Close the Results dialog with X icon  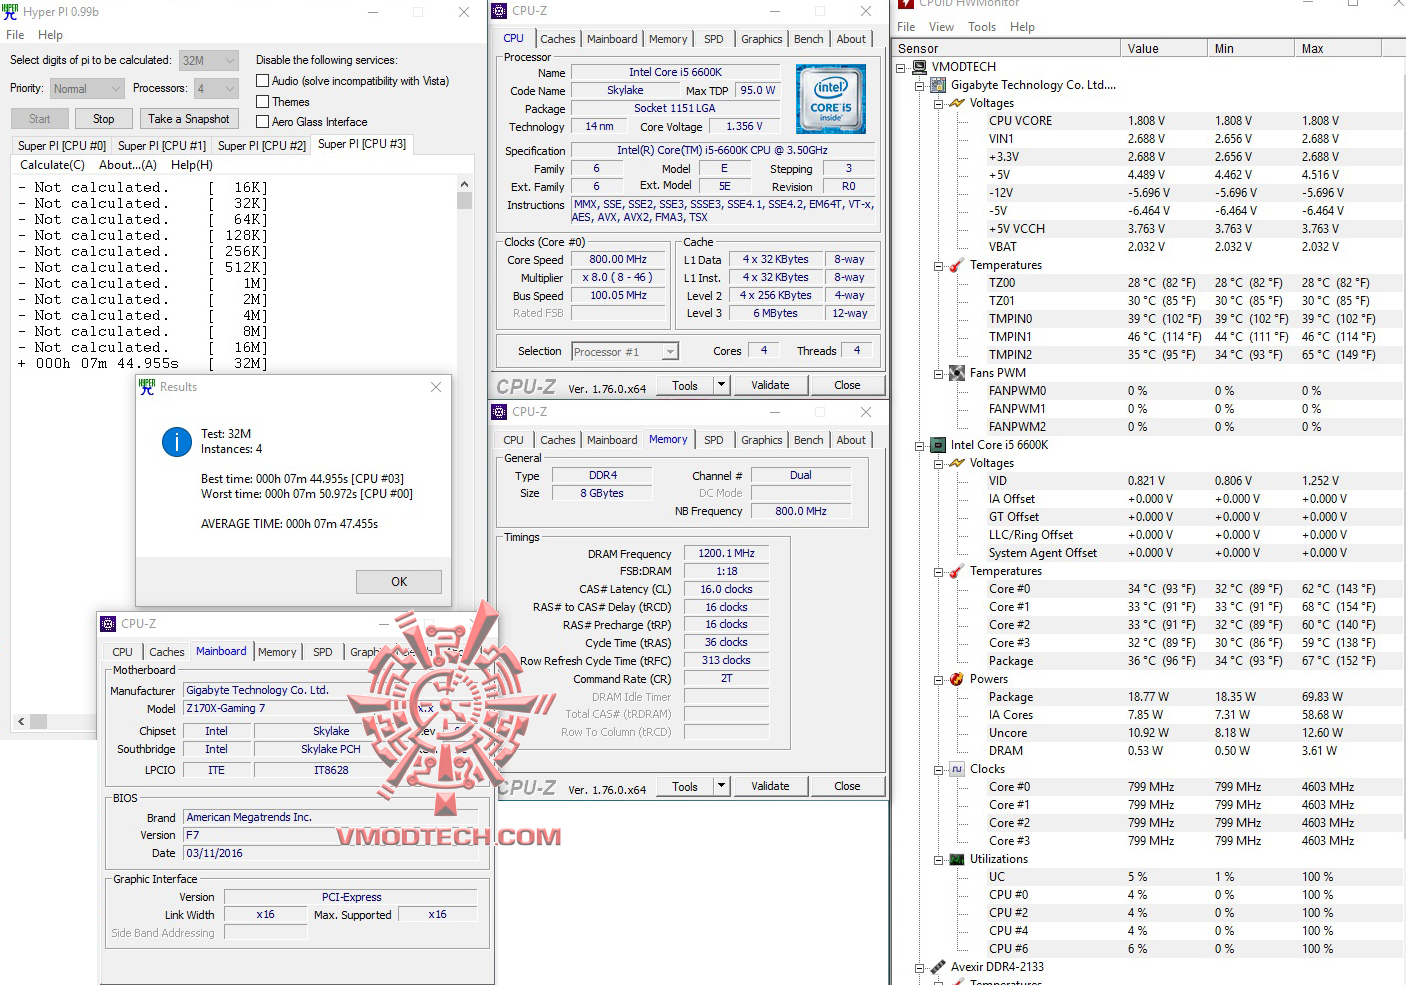pyautogui.click(x=436, y=387)
